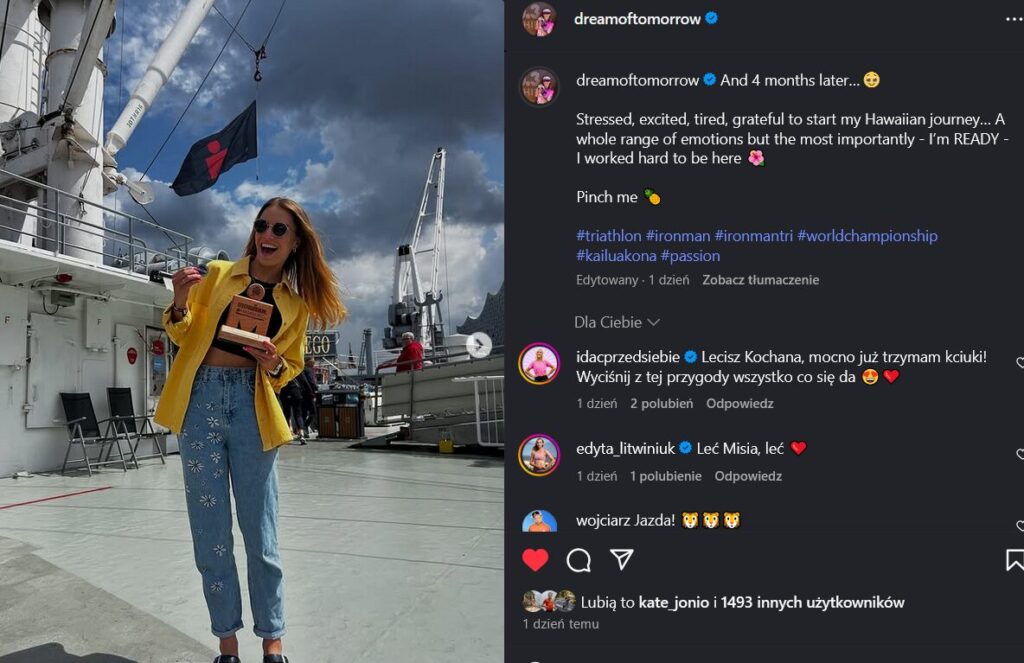
Task: Open the three-dot more options menu
Action: pyautogui.click(x=1014, y=20)
